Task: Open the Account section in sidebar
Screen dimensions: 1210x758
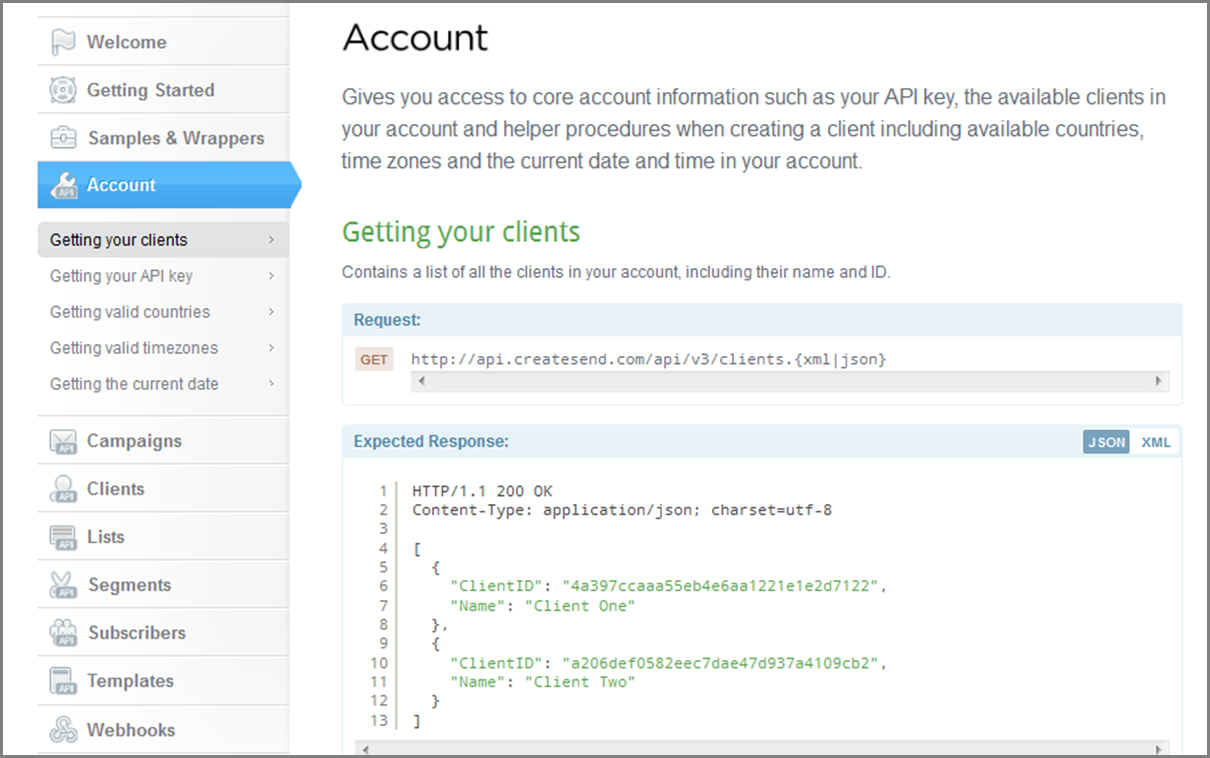Action: [121, 185]
